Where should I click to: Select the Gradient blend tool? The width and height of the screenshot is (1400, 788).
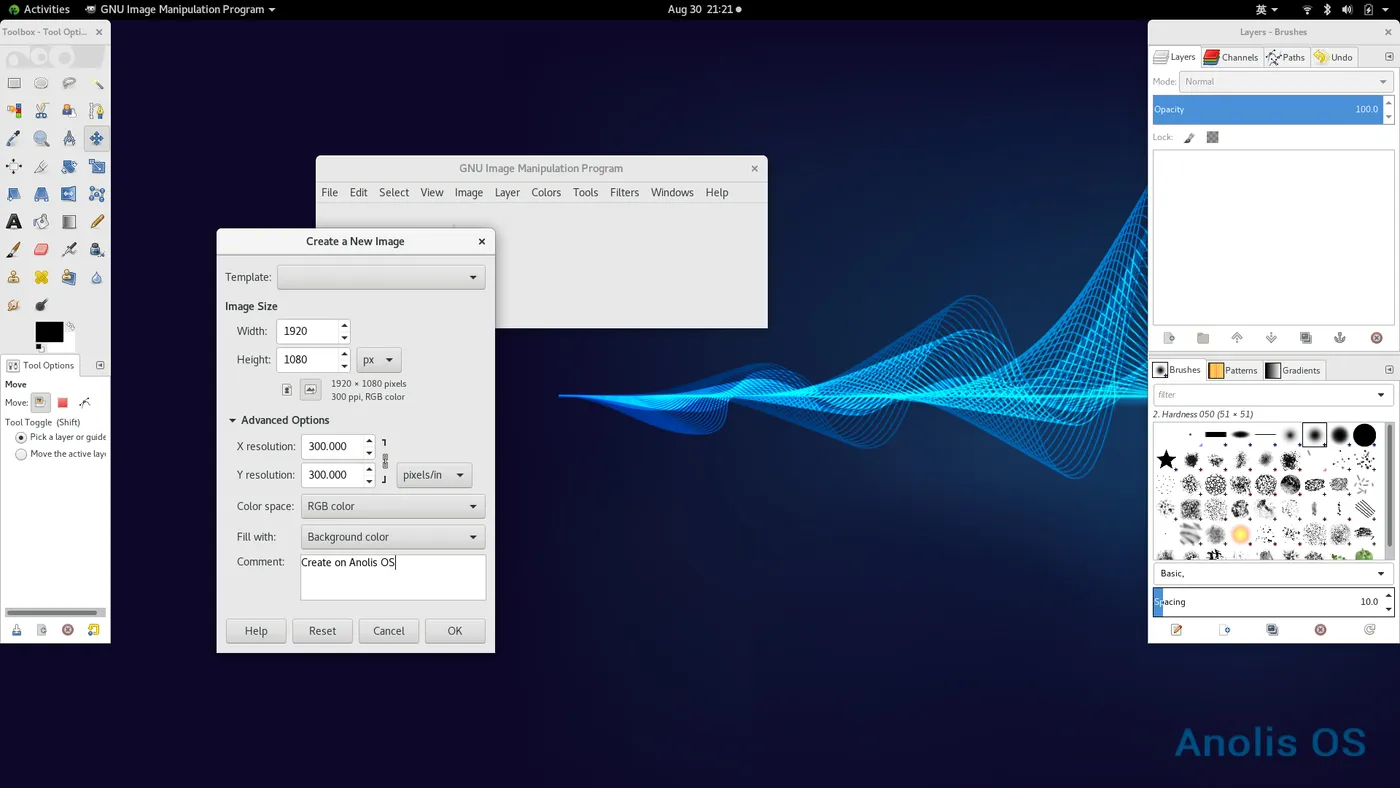[x=69, y=222]
